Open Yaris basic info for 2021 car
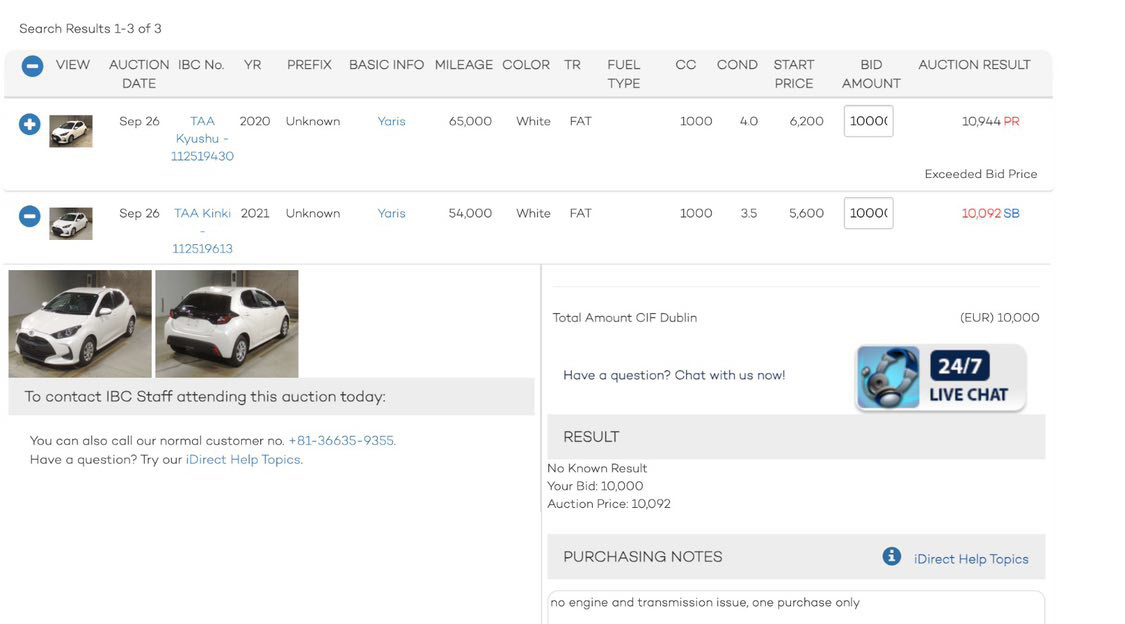This screenshot has height=624, width=1125. pyautogui.click(x=391, y=213)
